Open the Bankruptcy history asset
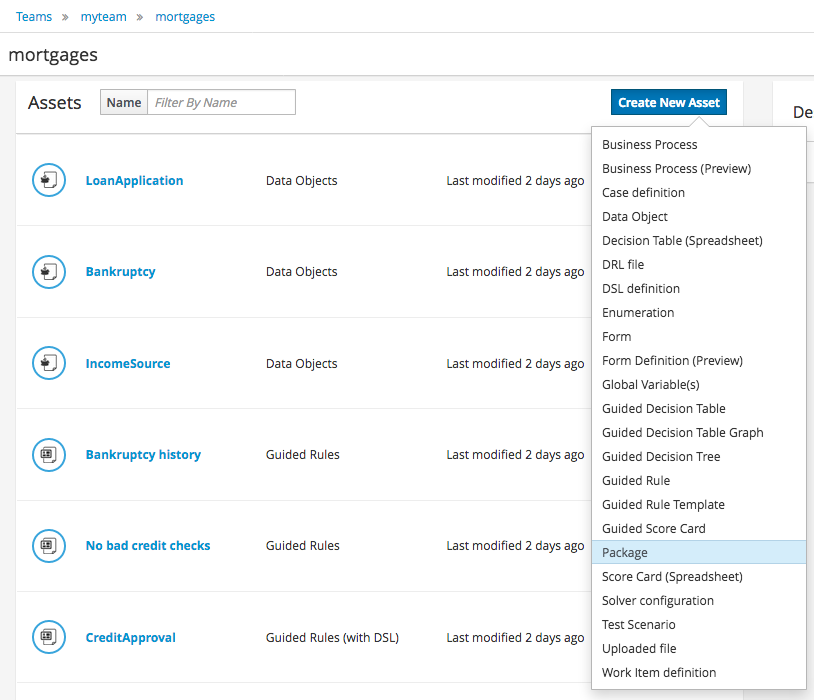 click(143, 455)
